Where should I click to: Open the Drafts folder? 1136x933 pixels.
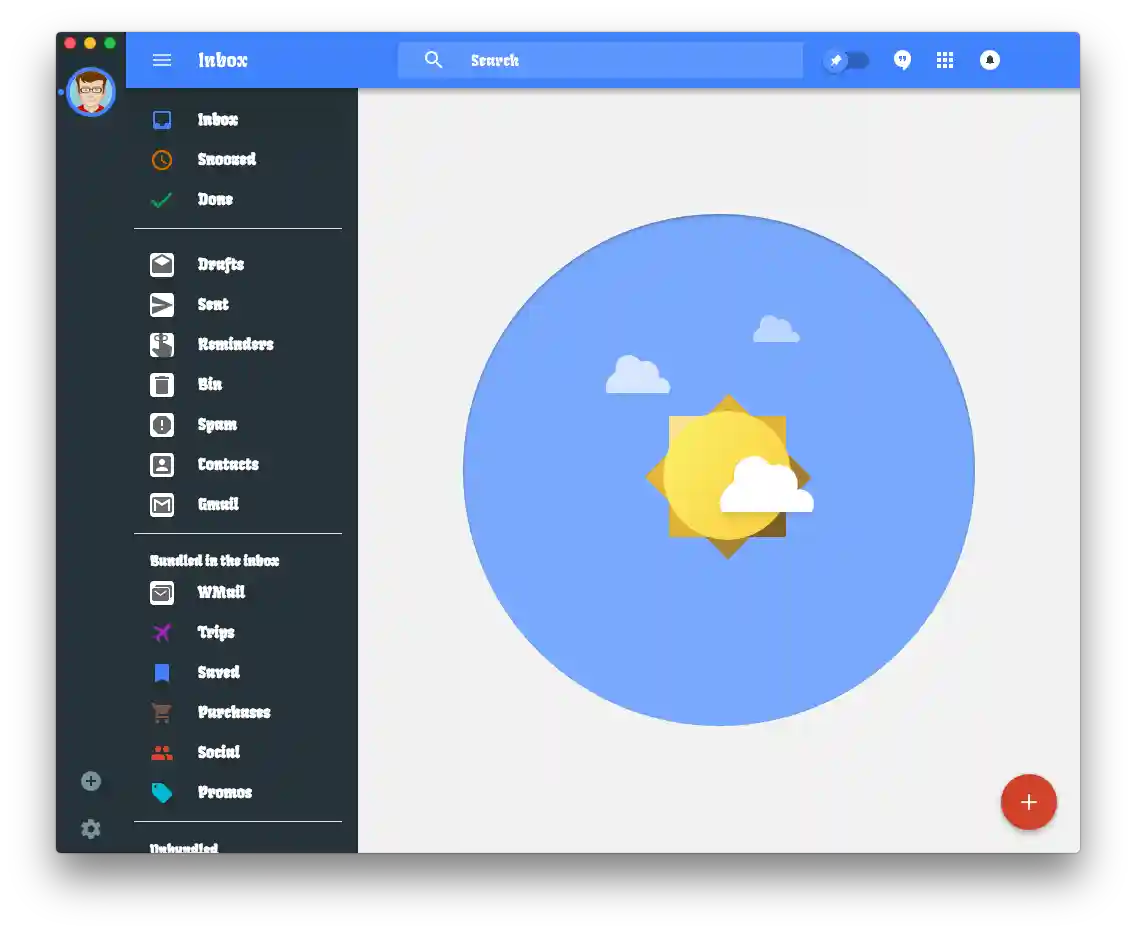220,265
